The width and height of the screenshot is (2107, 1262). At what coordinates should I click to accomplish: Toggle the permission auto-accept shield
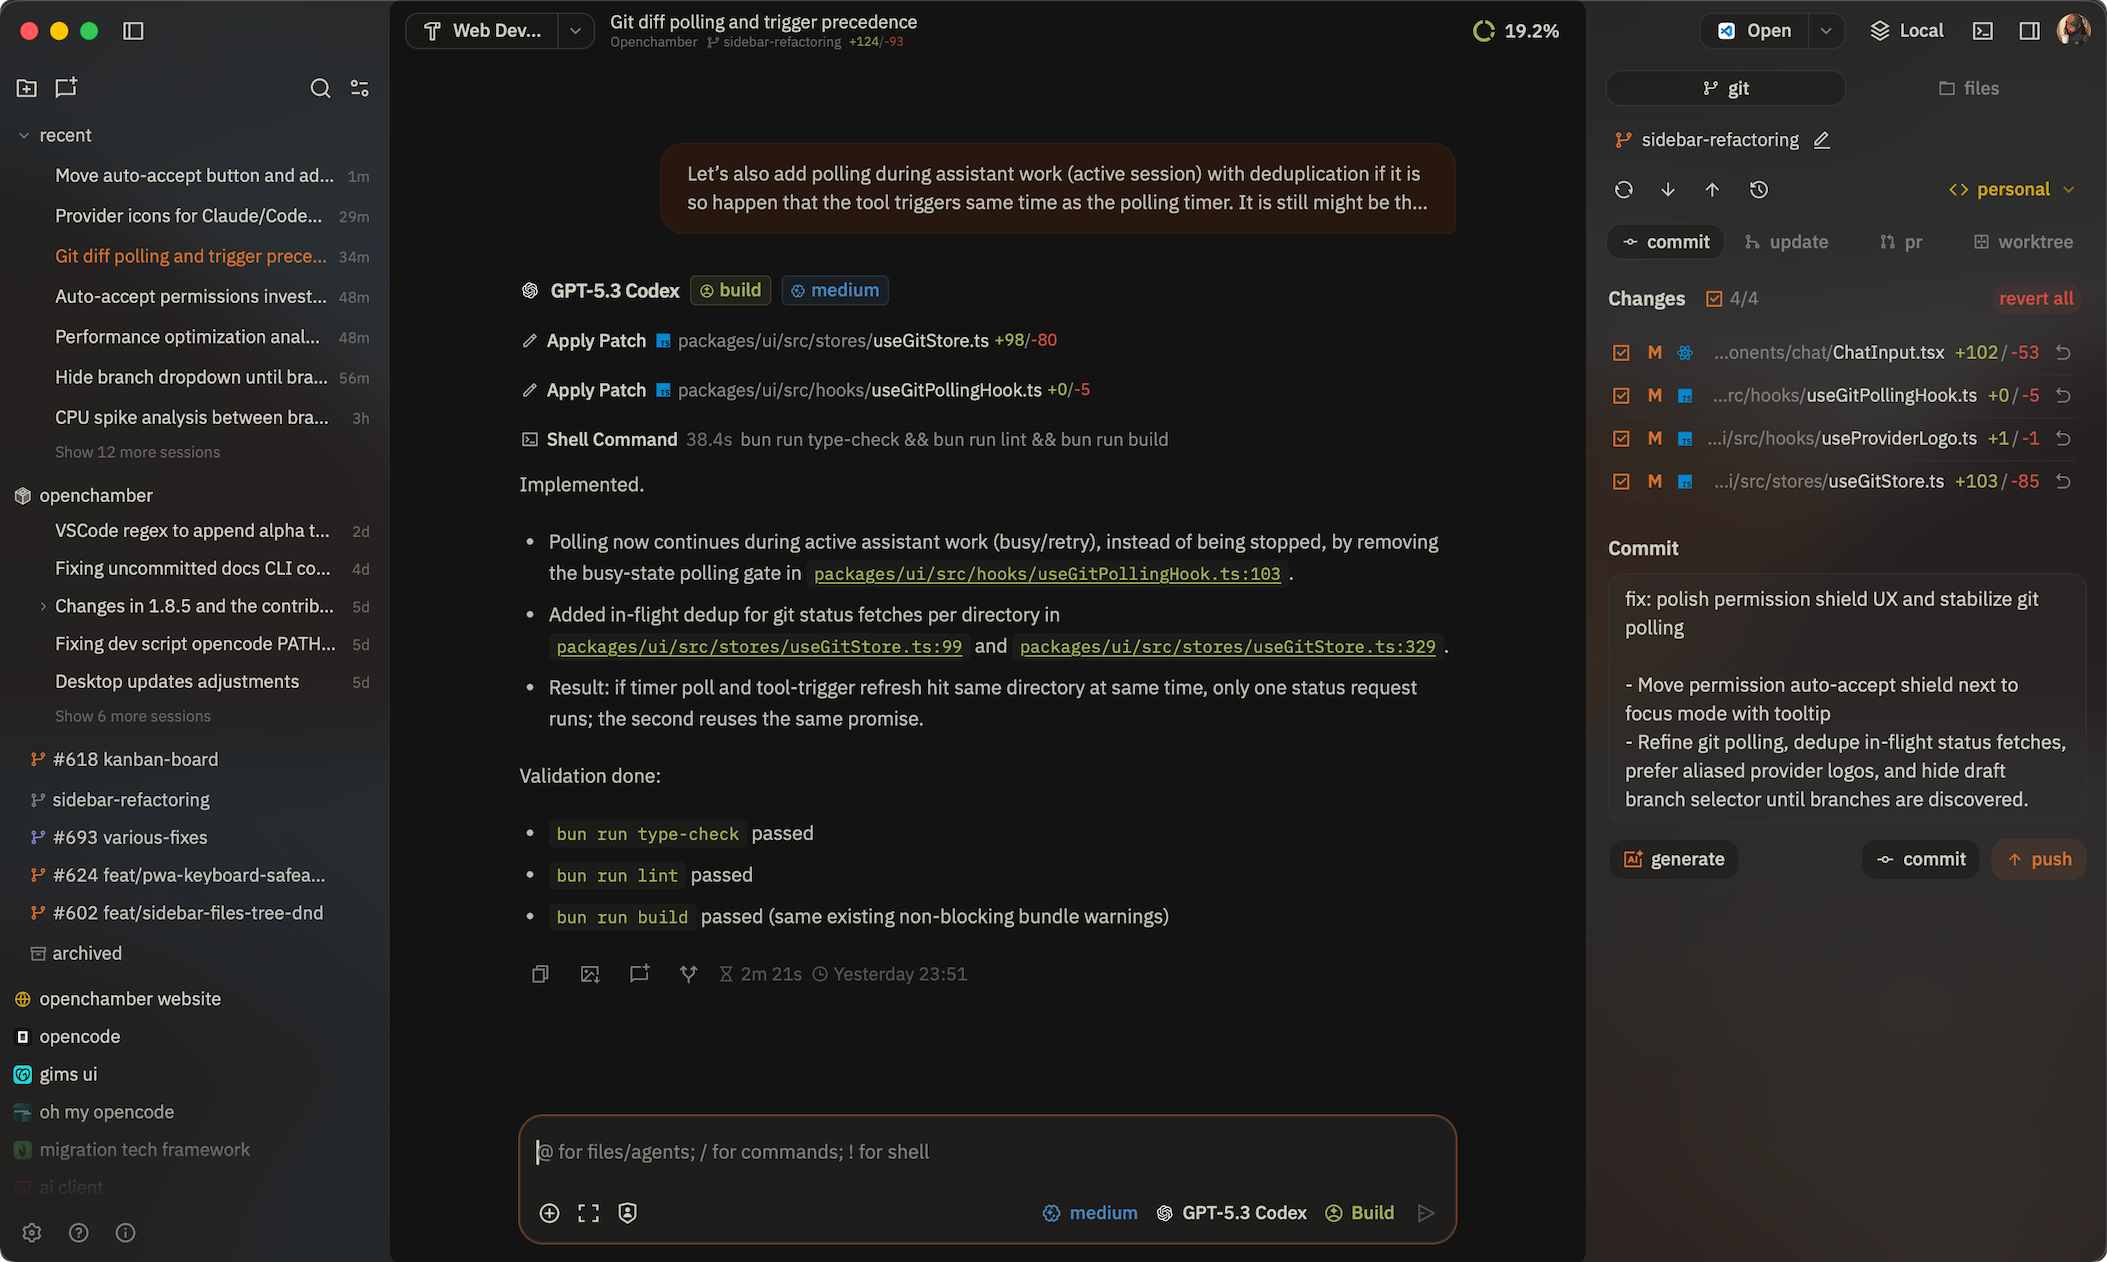coord(628,1213)
